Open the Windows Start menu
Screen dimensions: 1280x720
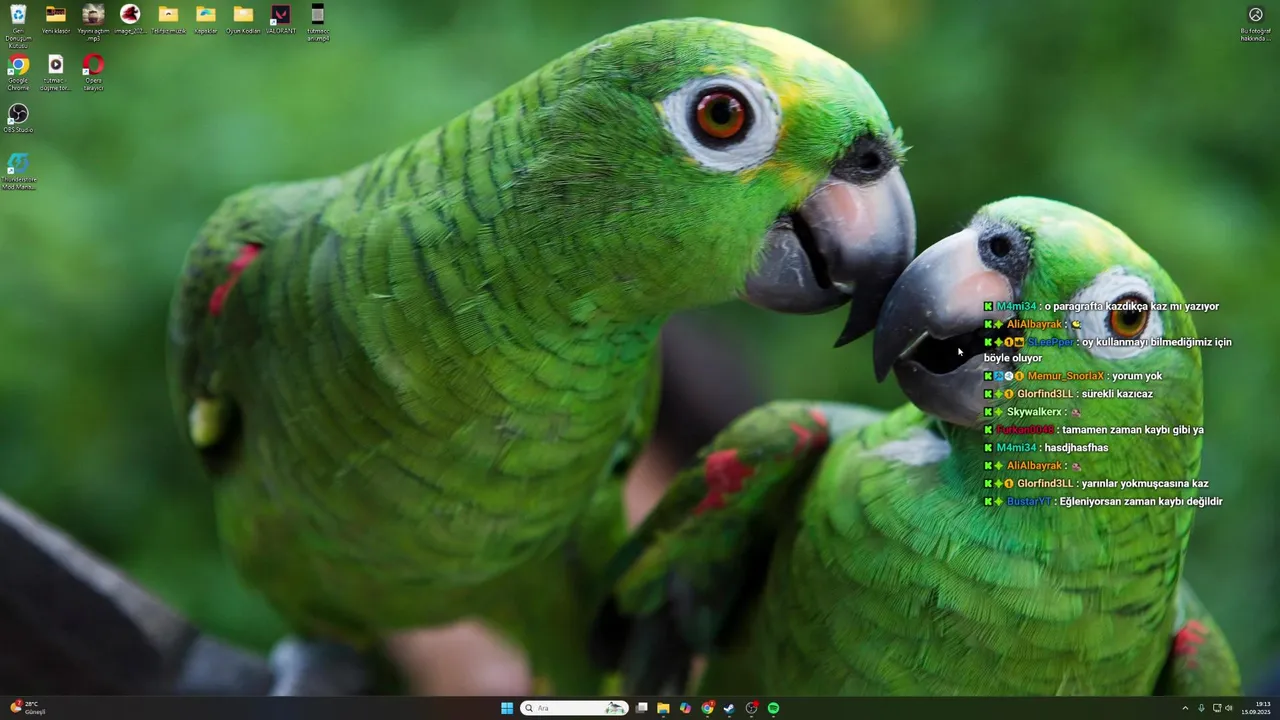pos(507,708)
